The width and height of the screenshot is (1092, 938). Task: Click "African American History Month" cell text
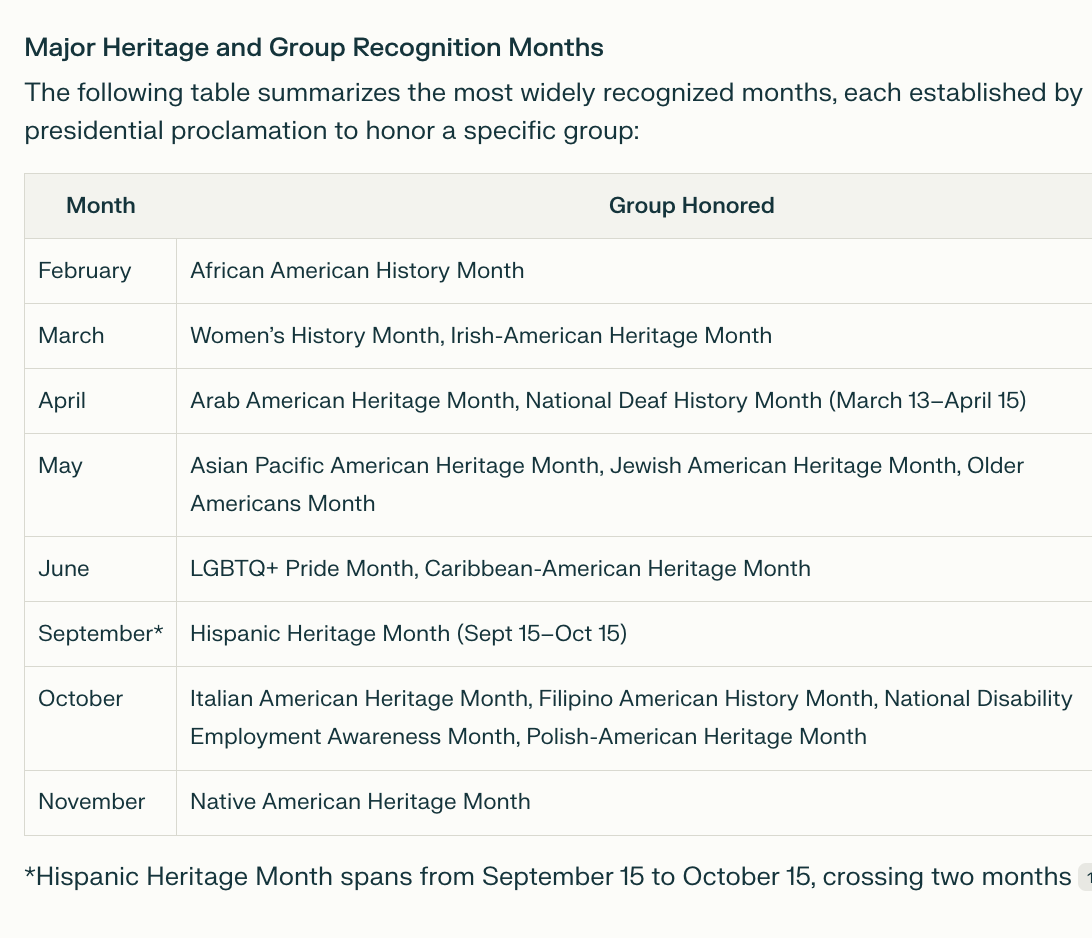click(x=357, y=271)
